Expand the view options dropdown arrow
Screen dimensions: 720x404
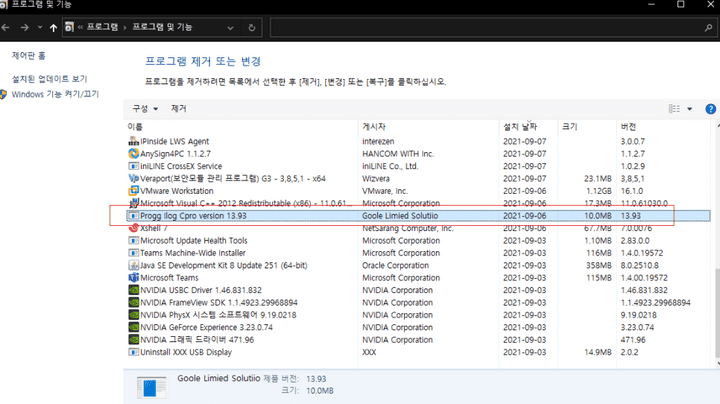689,109
